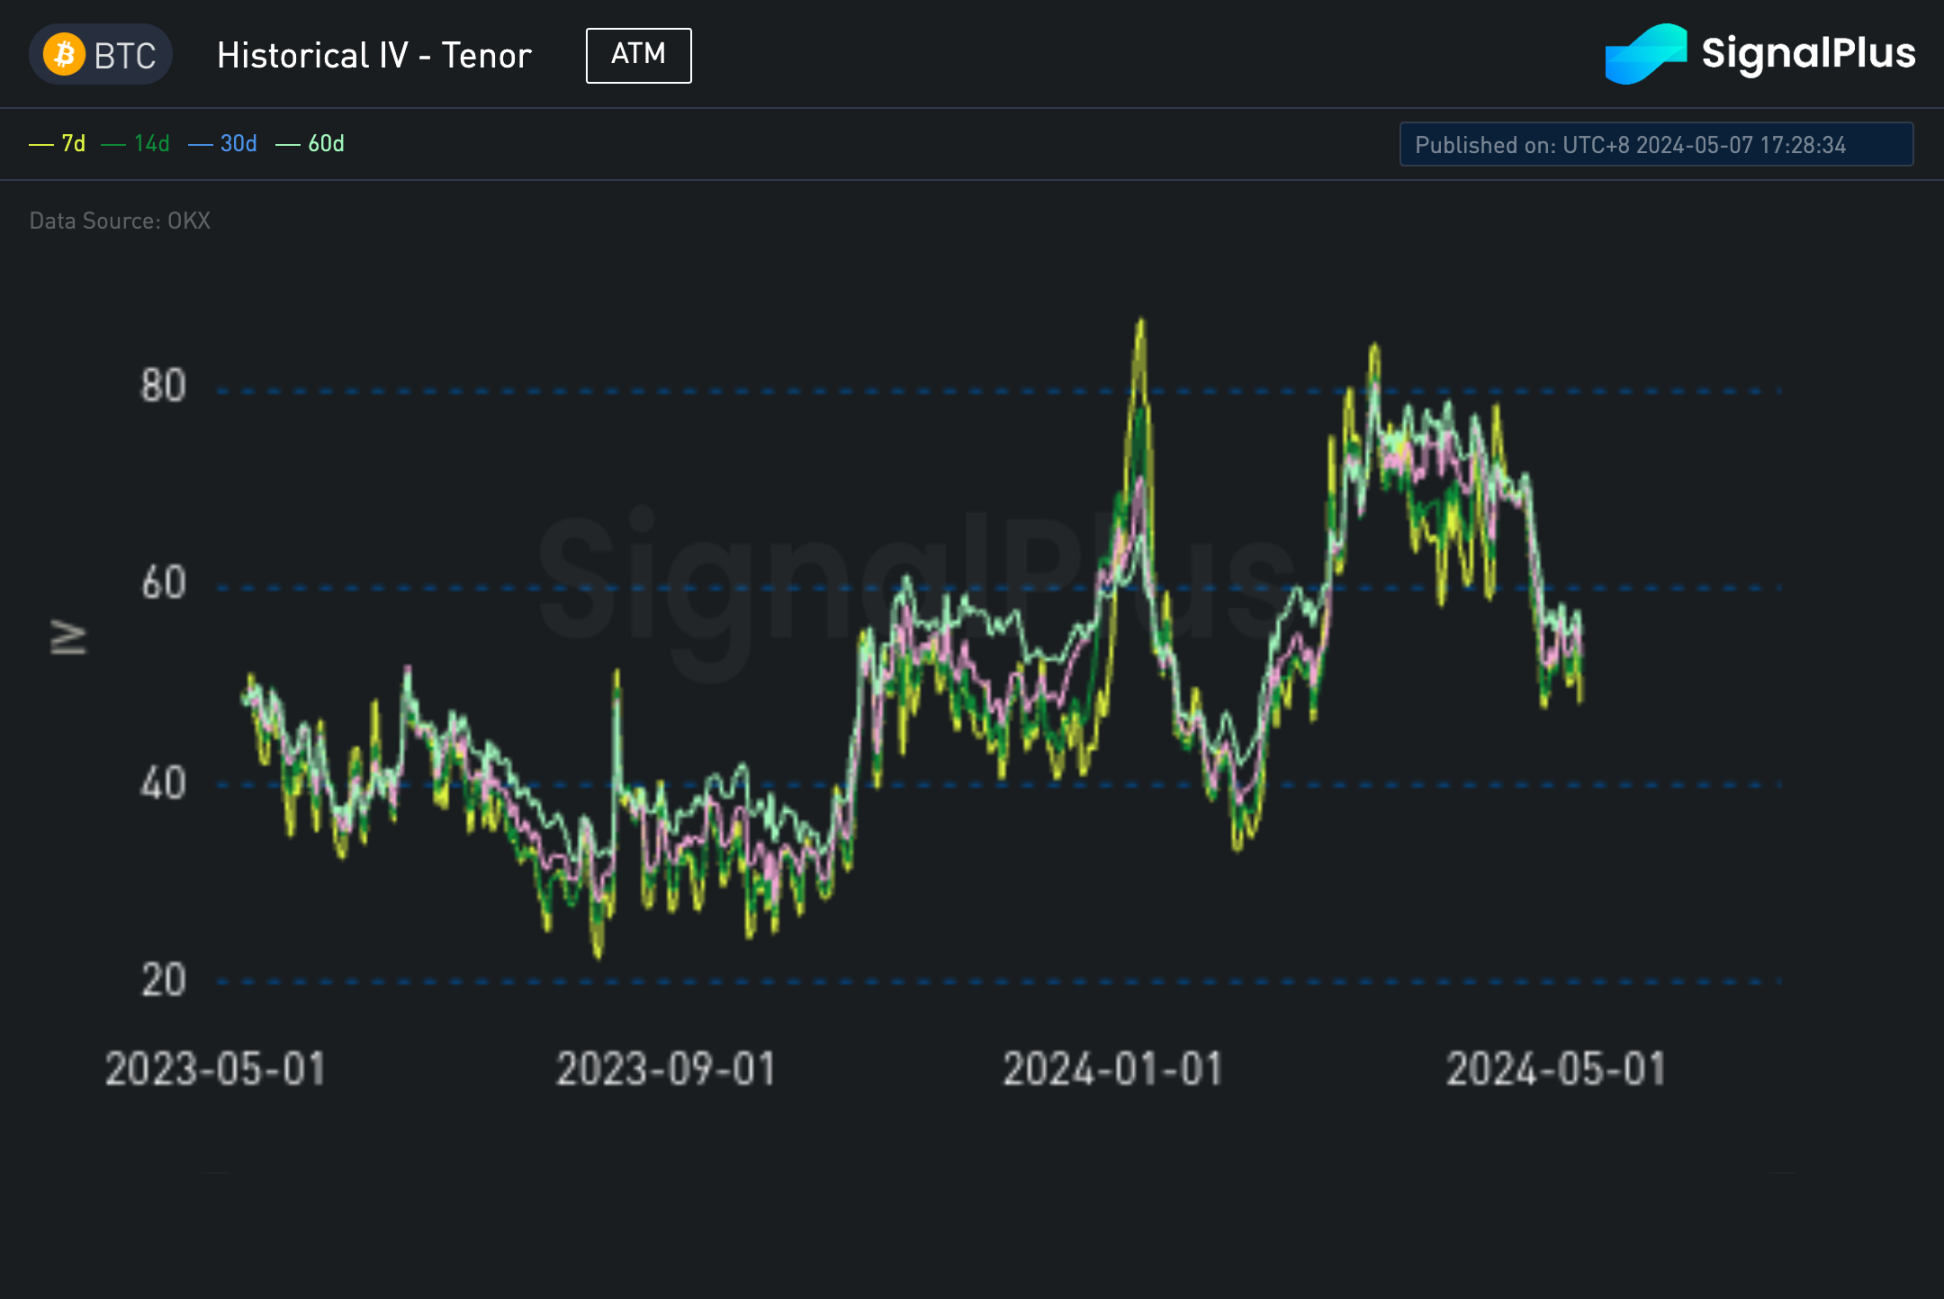
Task: Click the Data Source: OKX label
Action: pyautogui.click(x=120, y=221)
